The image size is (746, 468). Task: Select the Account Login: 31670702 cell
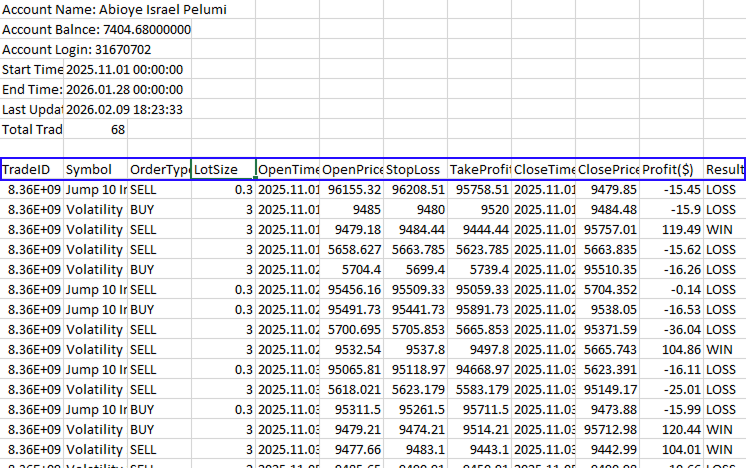point(77,49)
